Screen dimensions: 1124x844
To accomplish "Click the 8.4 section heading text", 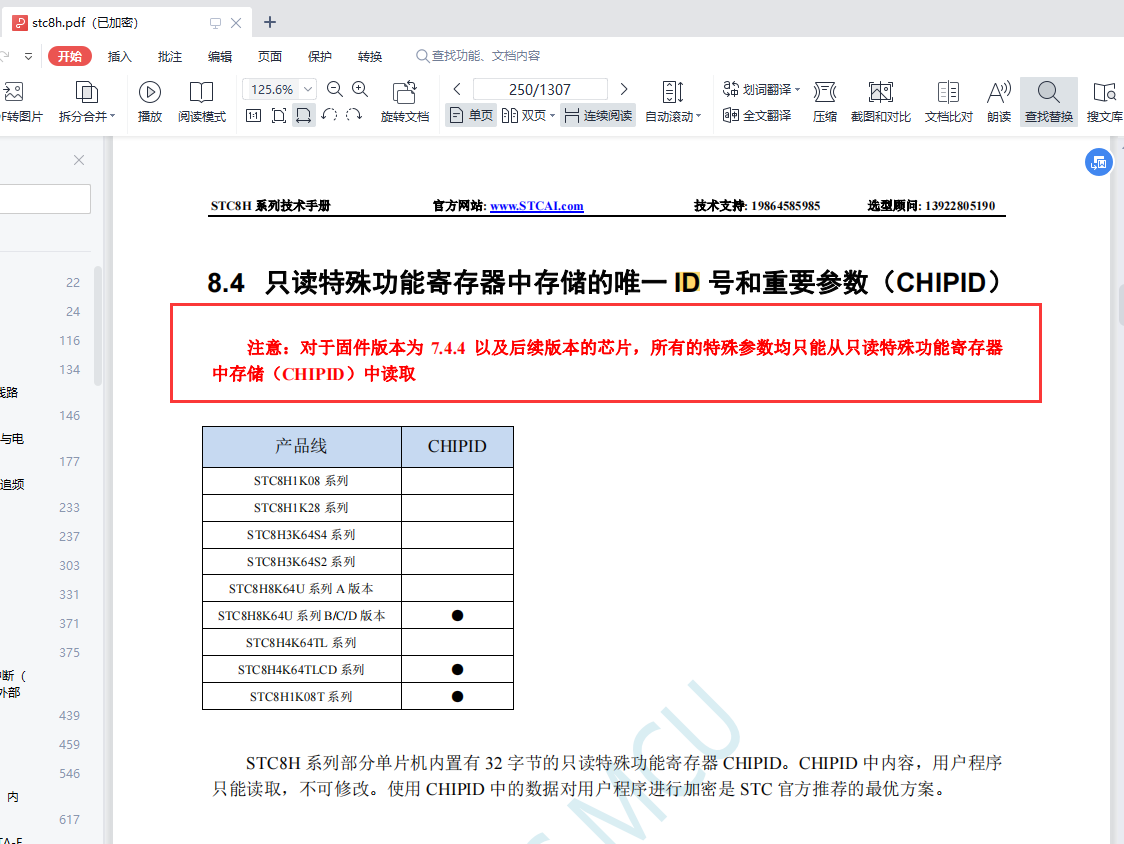I will (x=604, y=283).
